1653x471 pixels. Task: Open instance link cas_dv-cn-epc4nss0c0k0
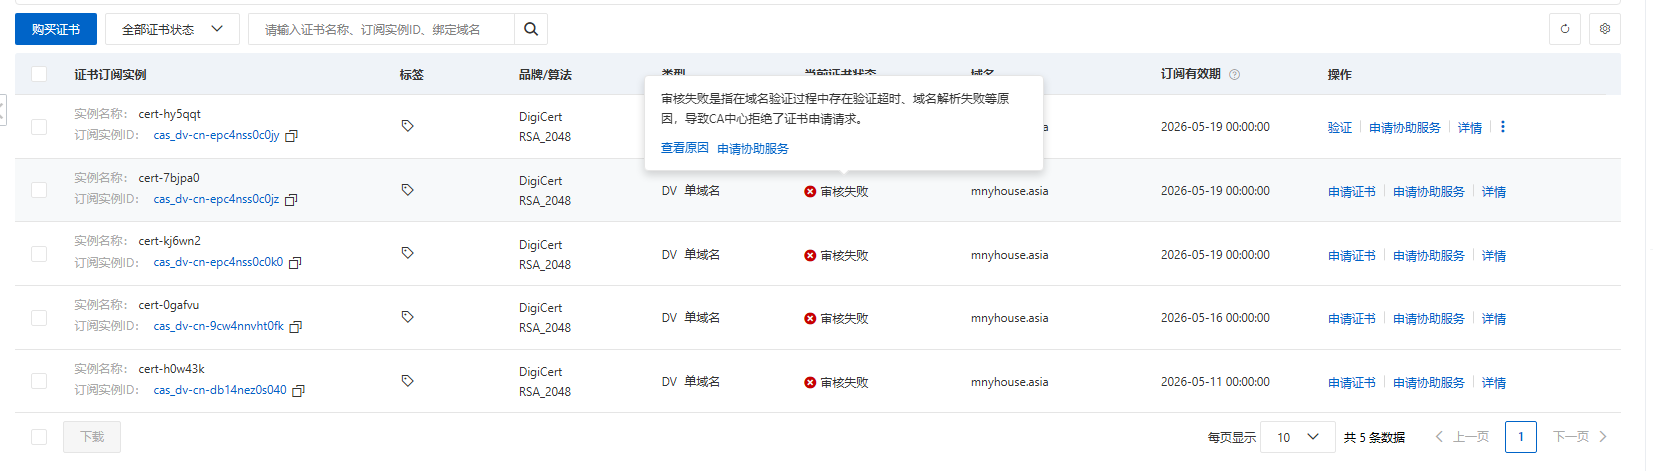218,262
